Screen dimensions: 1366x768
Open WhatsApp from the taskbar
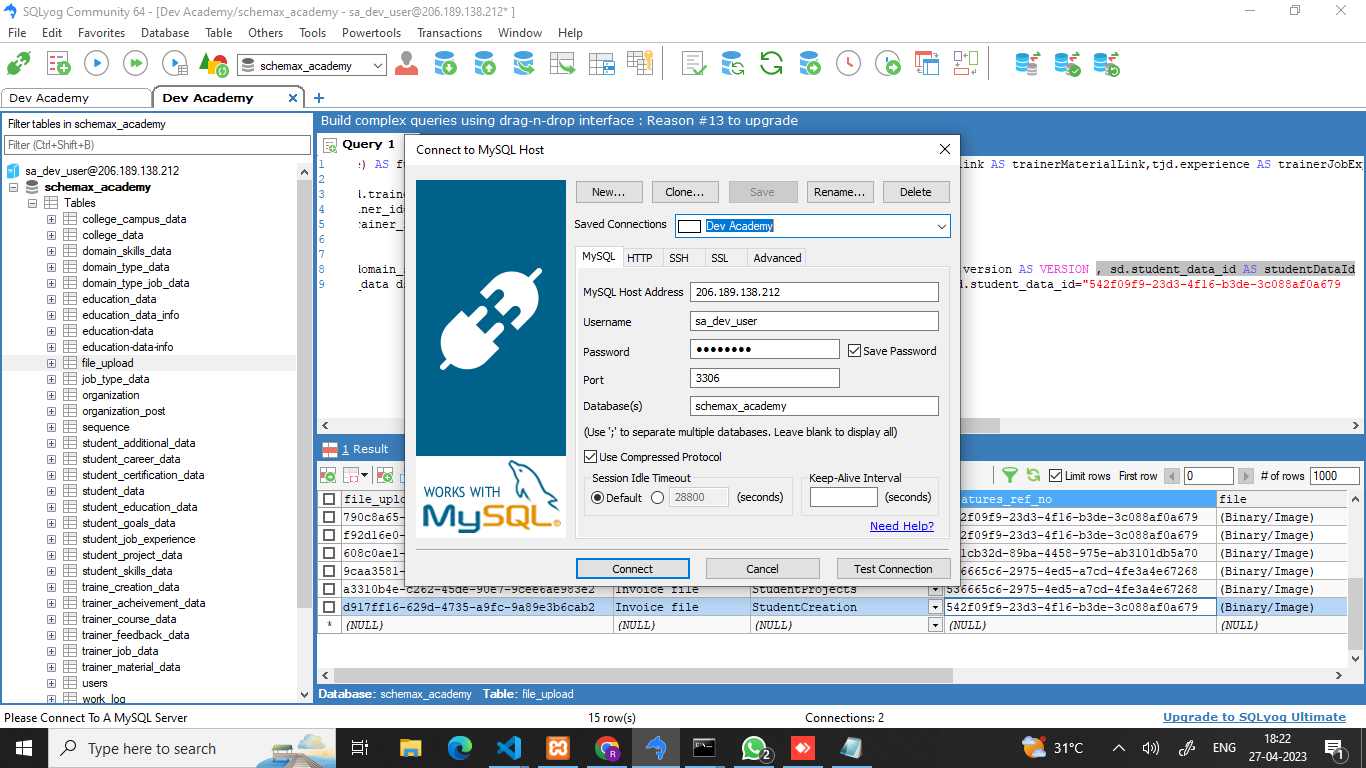755,748
